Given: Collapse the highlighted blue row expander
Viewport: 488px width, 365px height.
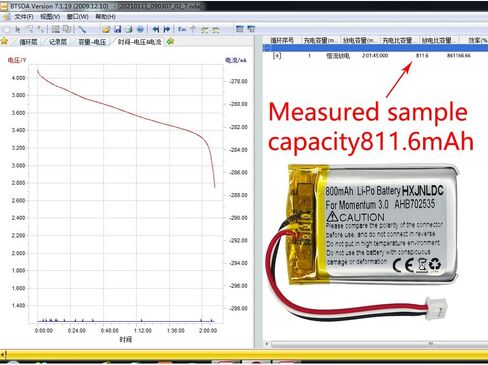Looking at the screenshot, I should click(267, 49).
